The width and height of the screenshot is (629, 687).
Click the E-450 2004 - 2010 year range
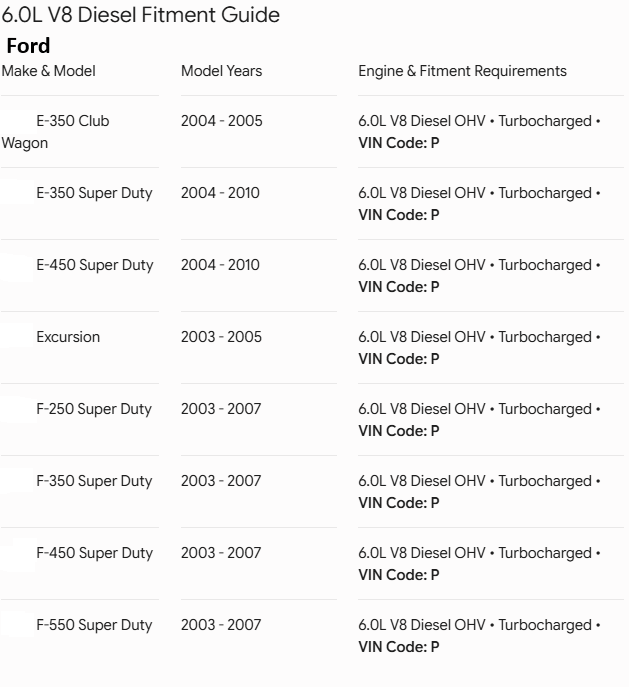coord(220,265)
